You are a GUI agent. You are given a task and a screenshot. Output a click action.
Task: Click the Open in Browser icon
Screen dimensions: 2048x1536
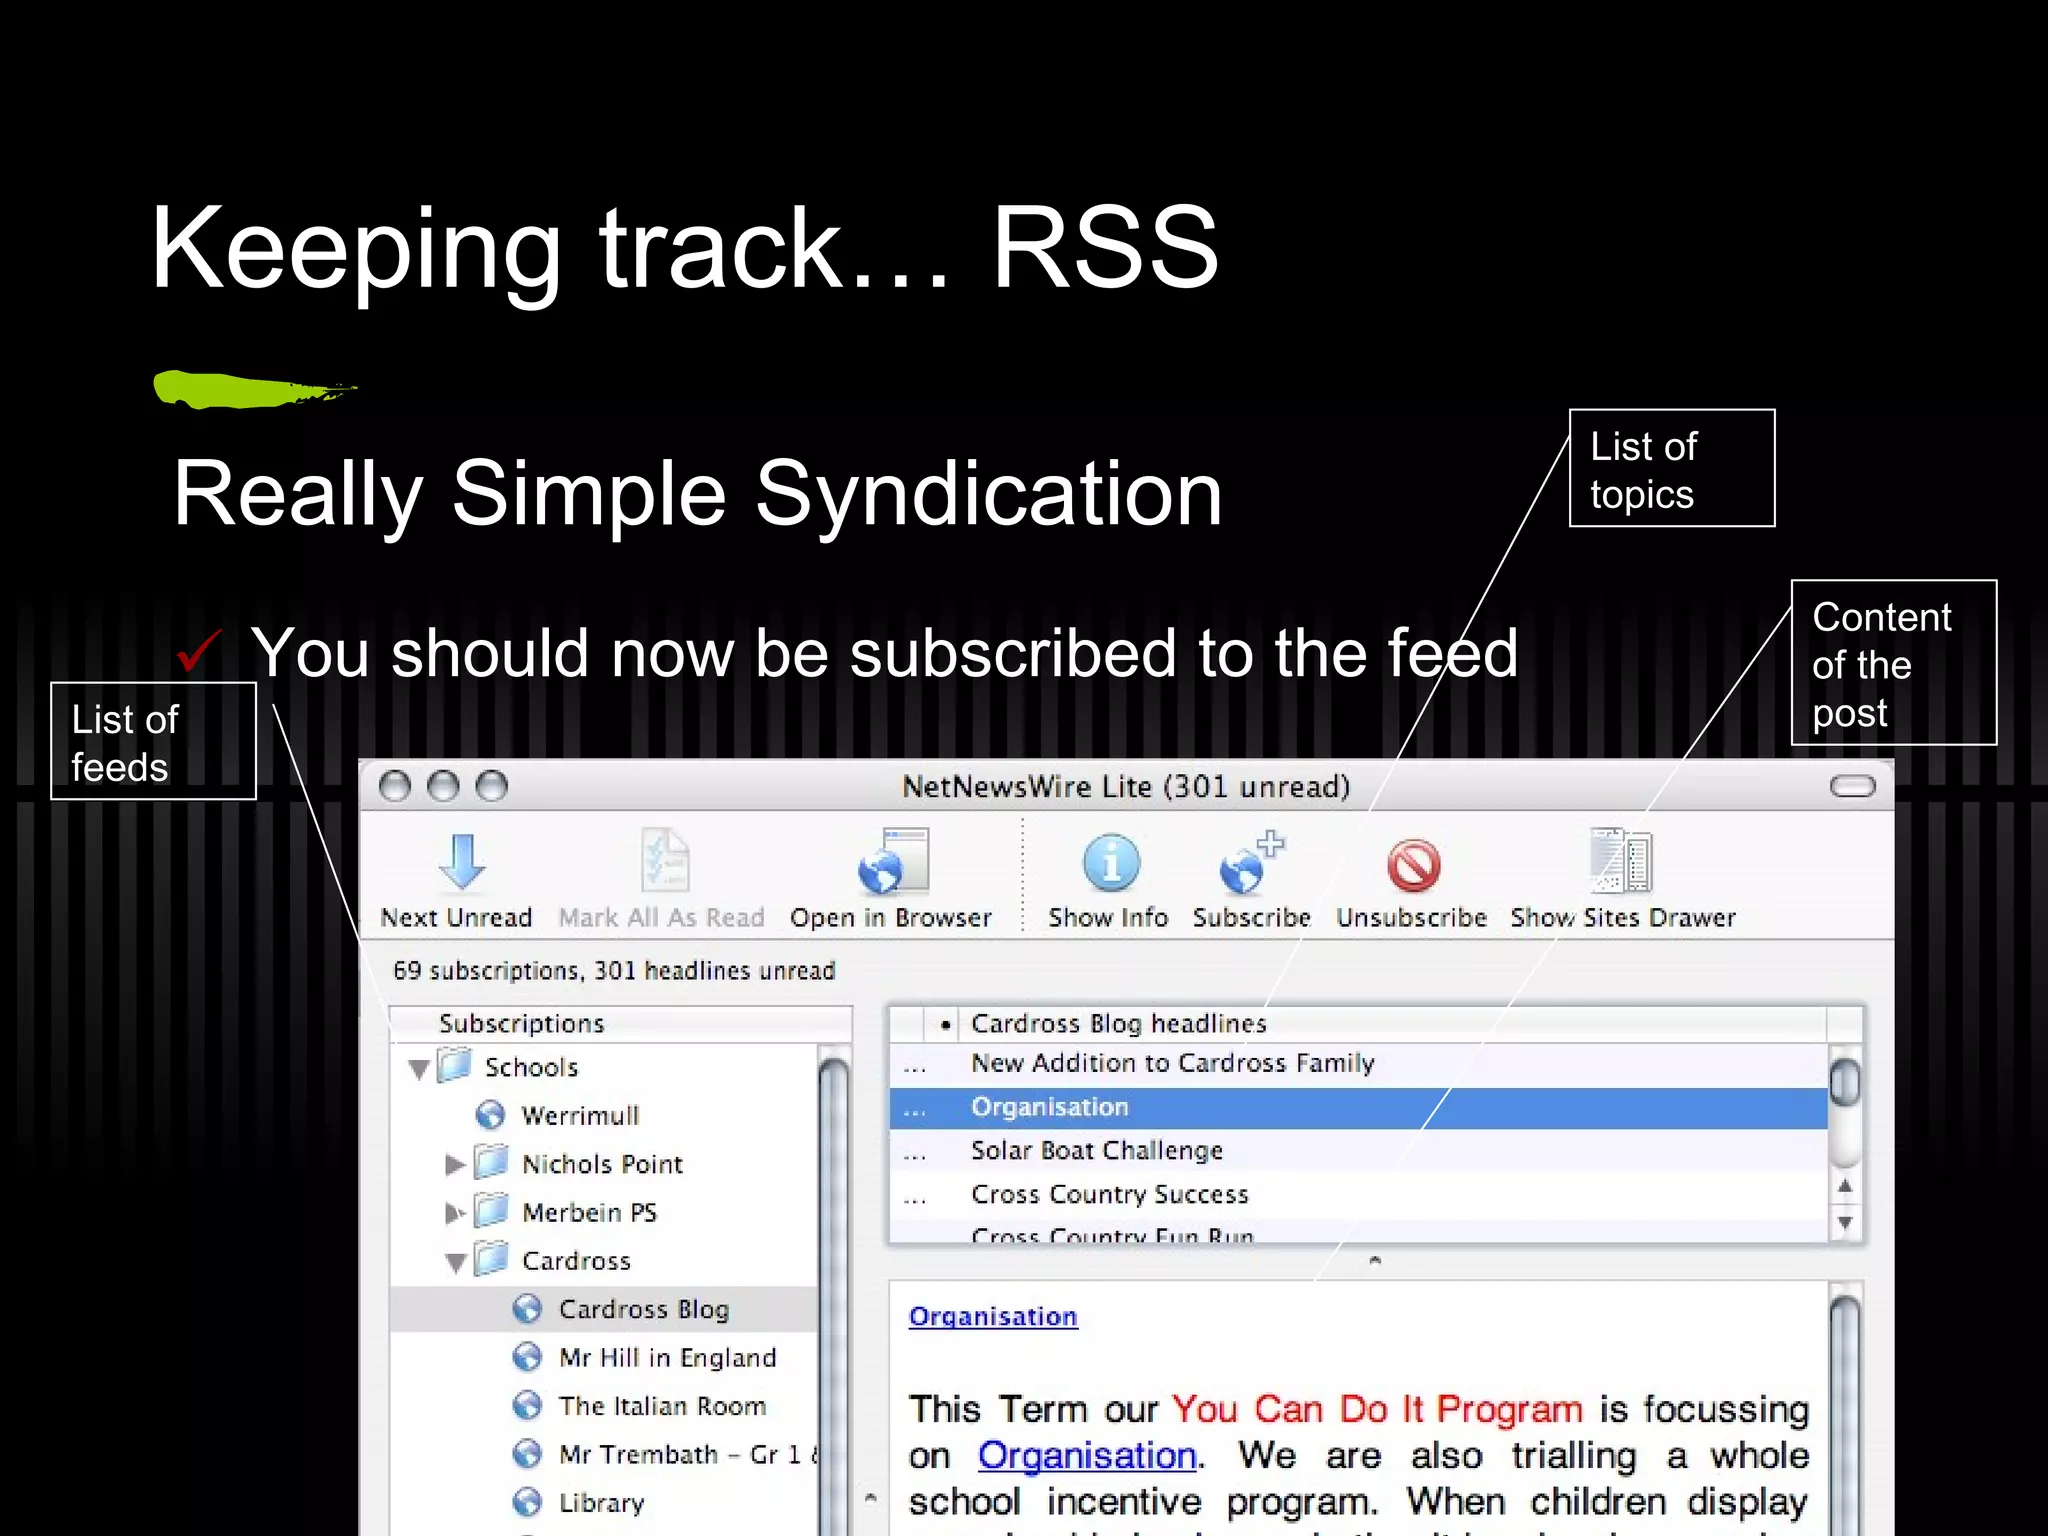(x=893, y=862)
